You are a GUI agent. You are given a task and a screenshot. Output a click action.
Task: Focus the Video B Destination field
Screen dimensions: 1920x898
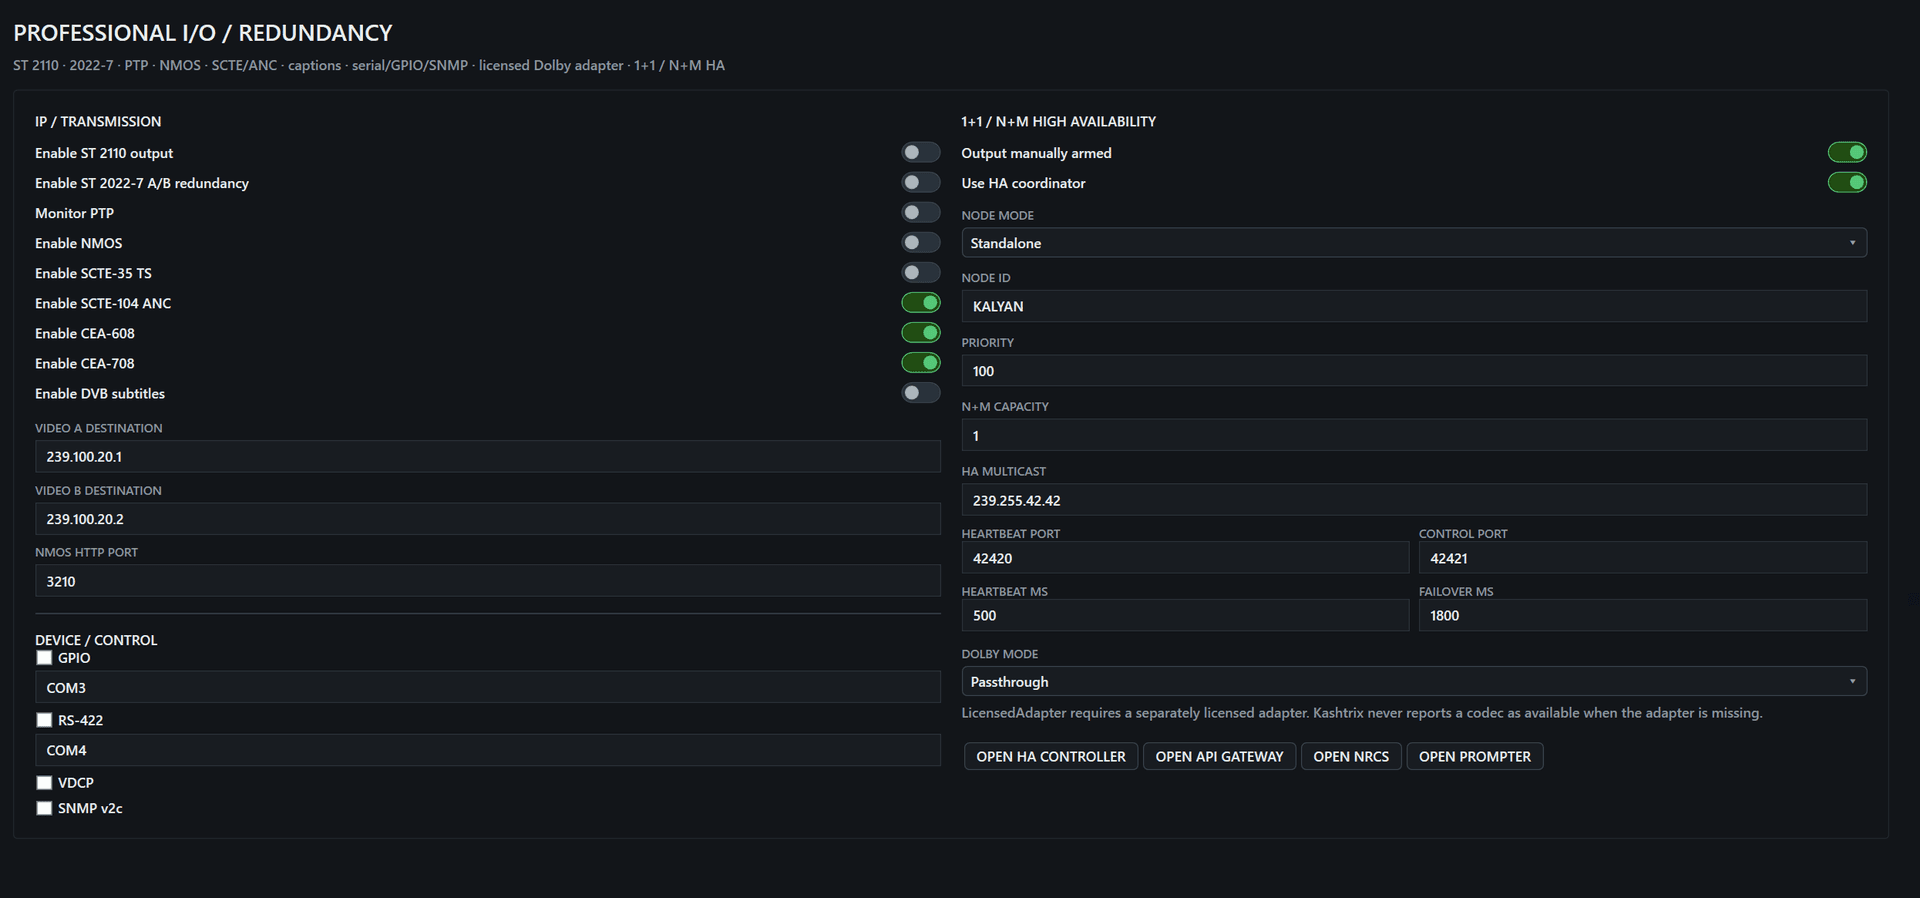tap(488, 519)
